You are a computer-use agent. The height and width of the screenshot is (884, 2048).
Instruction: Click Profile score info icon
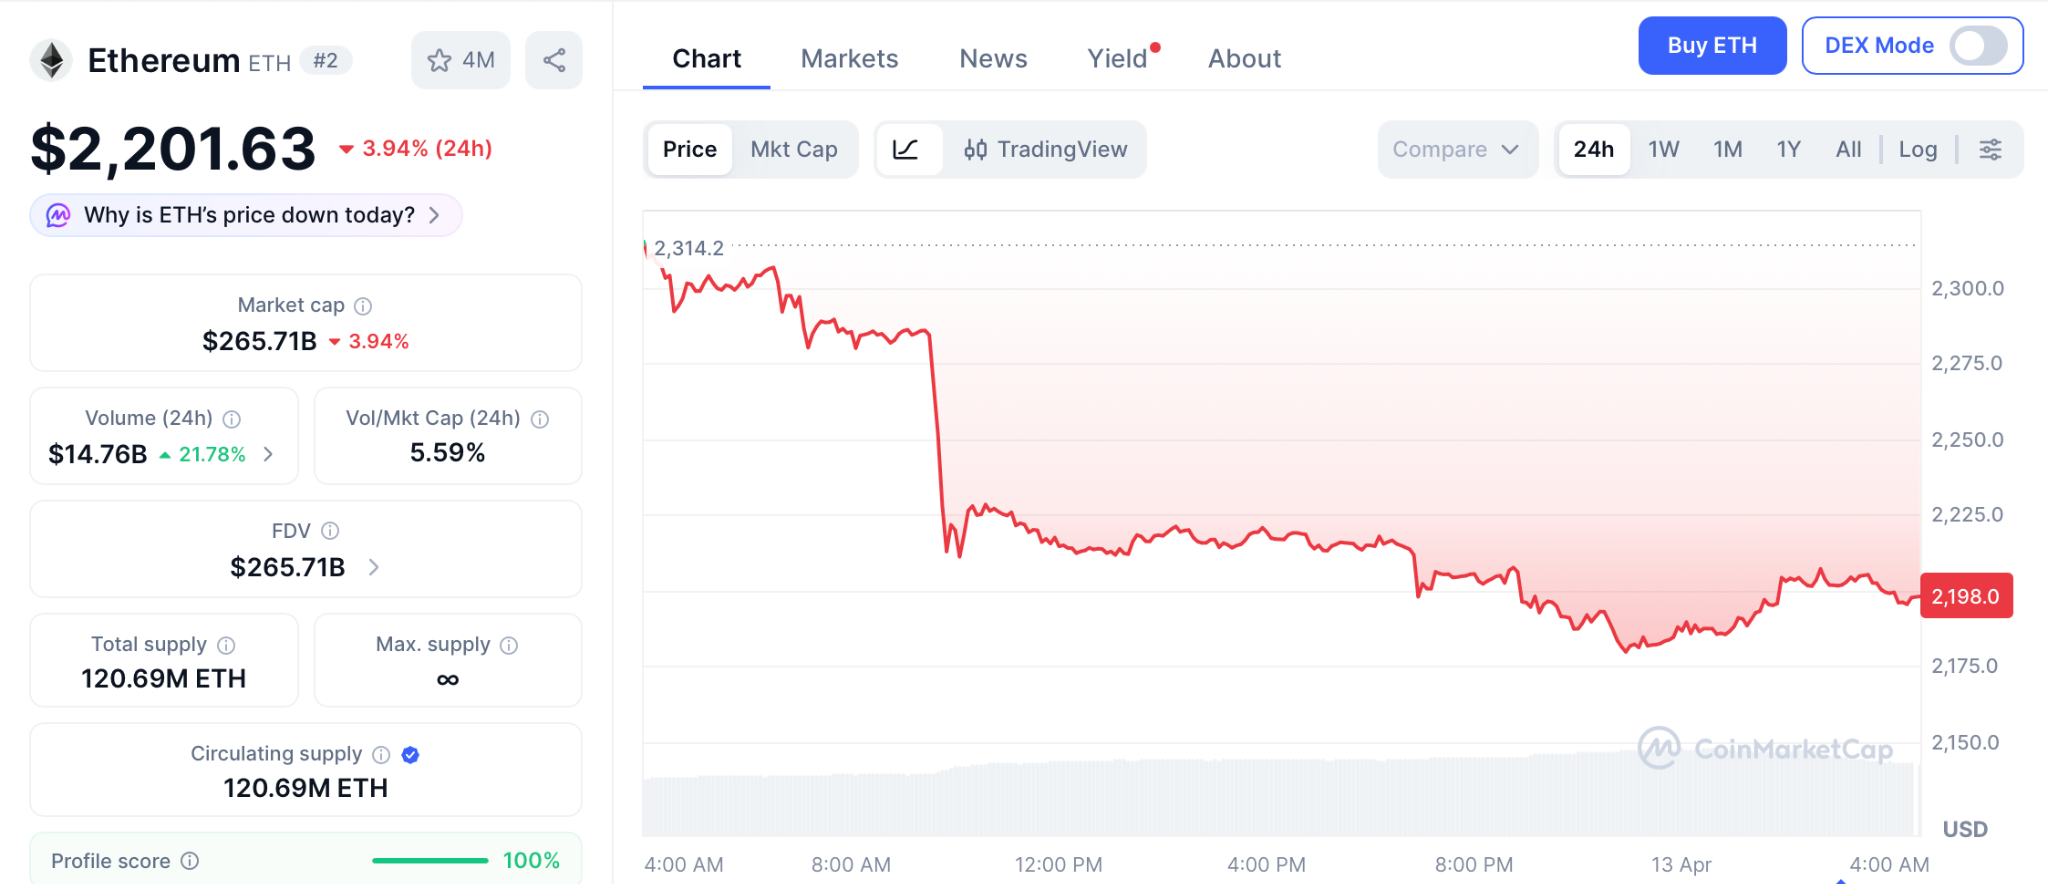(x=190, y=861)
